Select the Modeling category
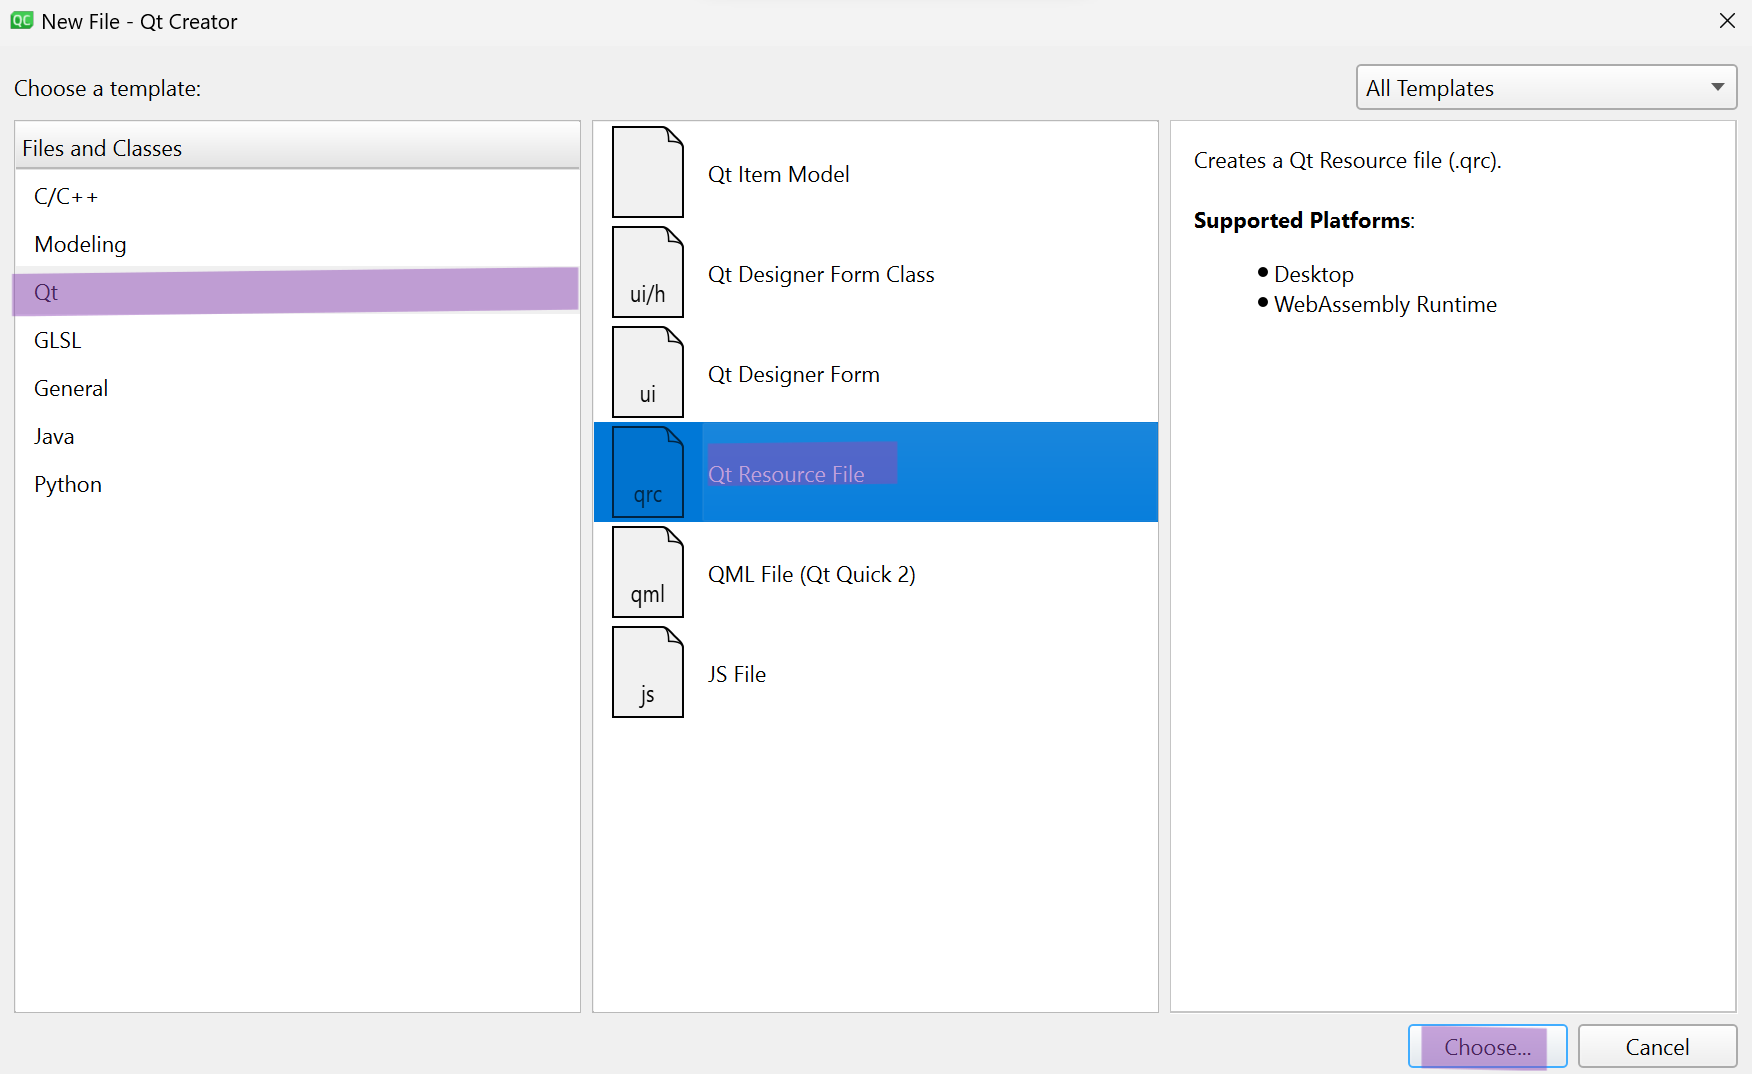This screenshot has height=1074, width=1752. 297,244
